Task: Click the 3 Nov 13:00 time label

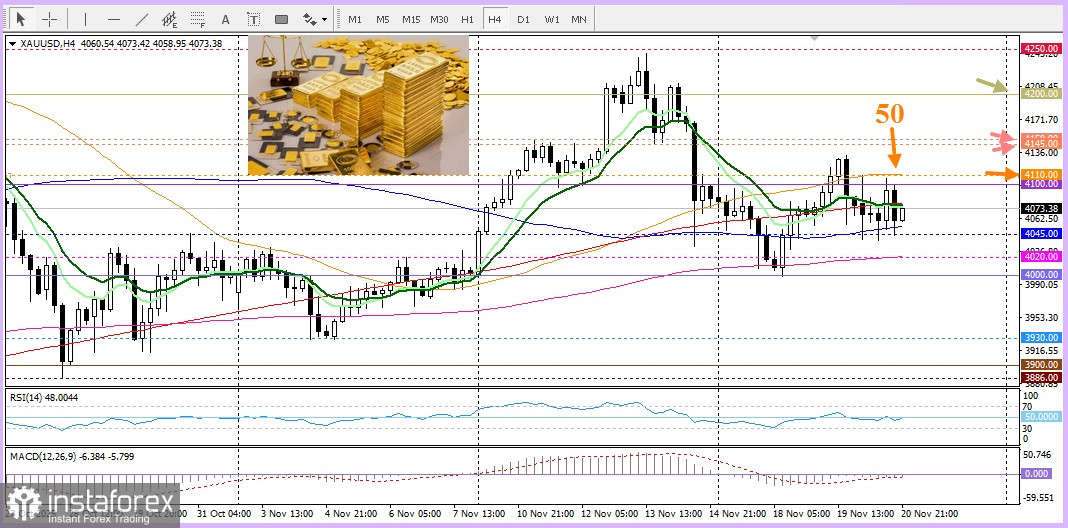Action: point(287,514)
